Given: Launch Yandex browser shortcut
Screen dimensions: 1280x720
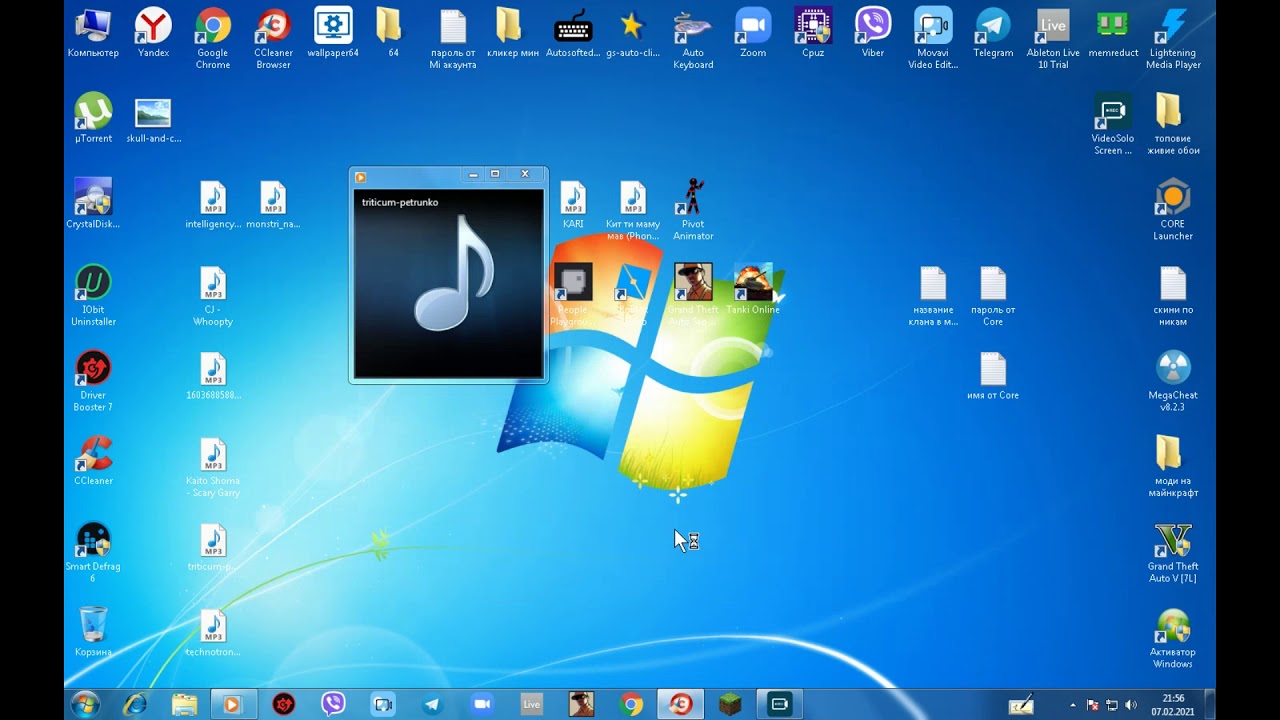Looking at the screenshot, I should point(153,33).
